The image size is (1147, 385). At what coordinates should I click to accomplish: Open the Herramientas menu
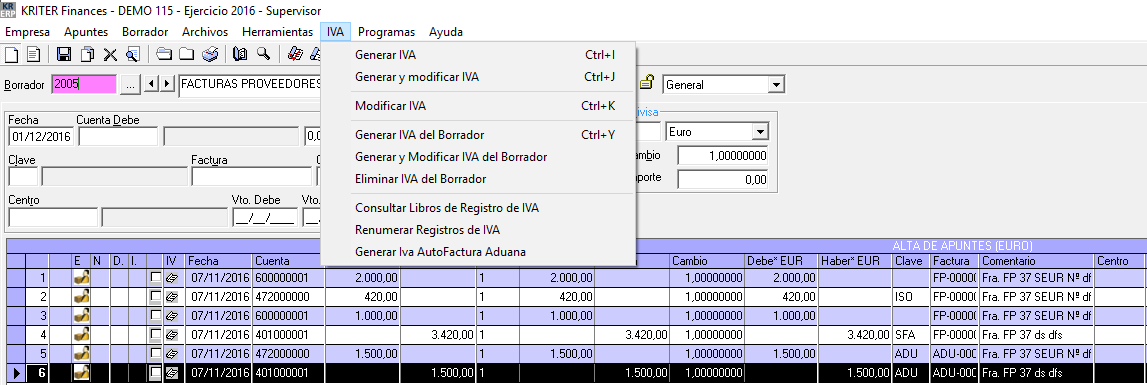(x=277, y=31)
